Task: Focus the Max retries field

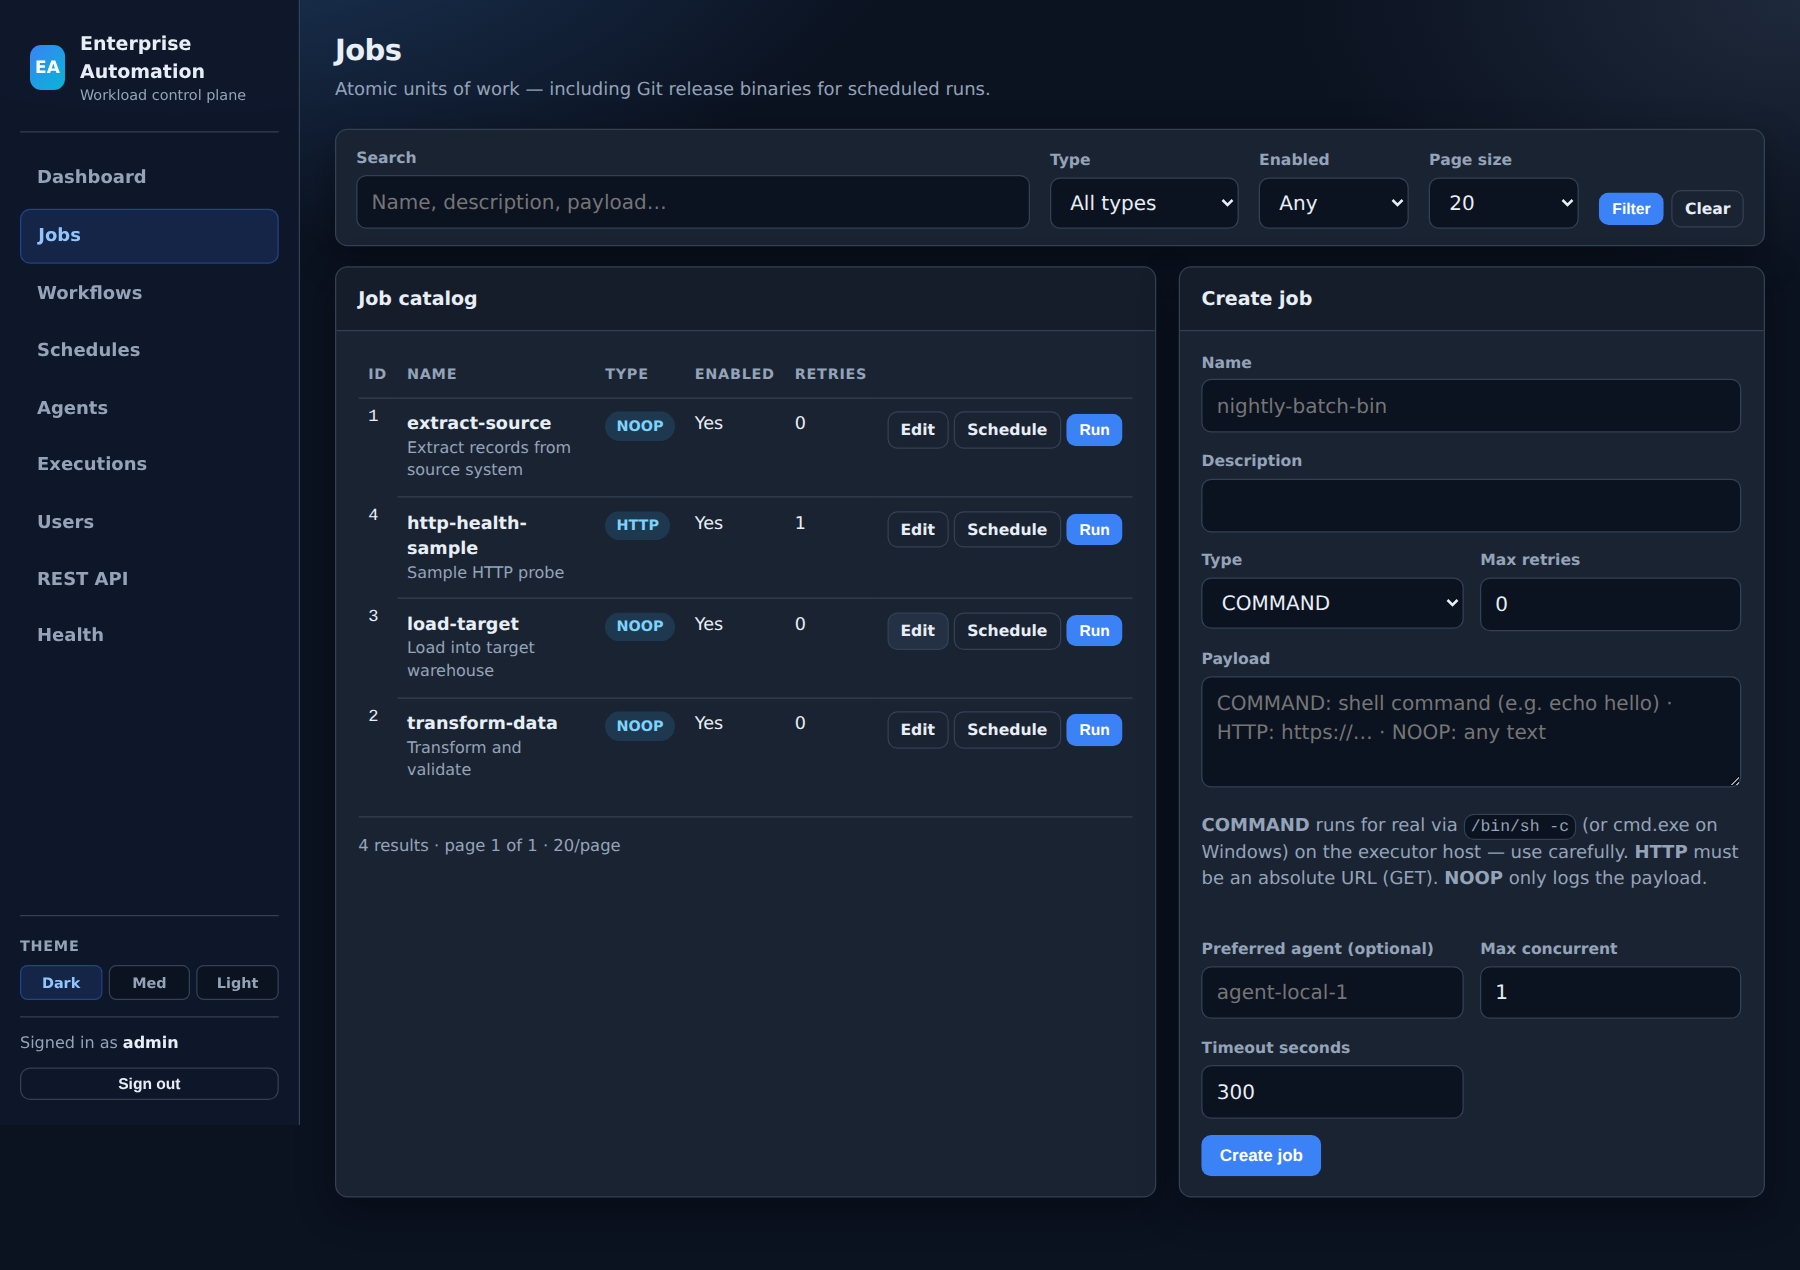Action: coord(1610,604)
